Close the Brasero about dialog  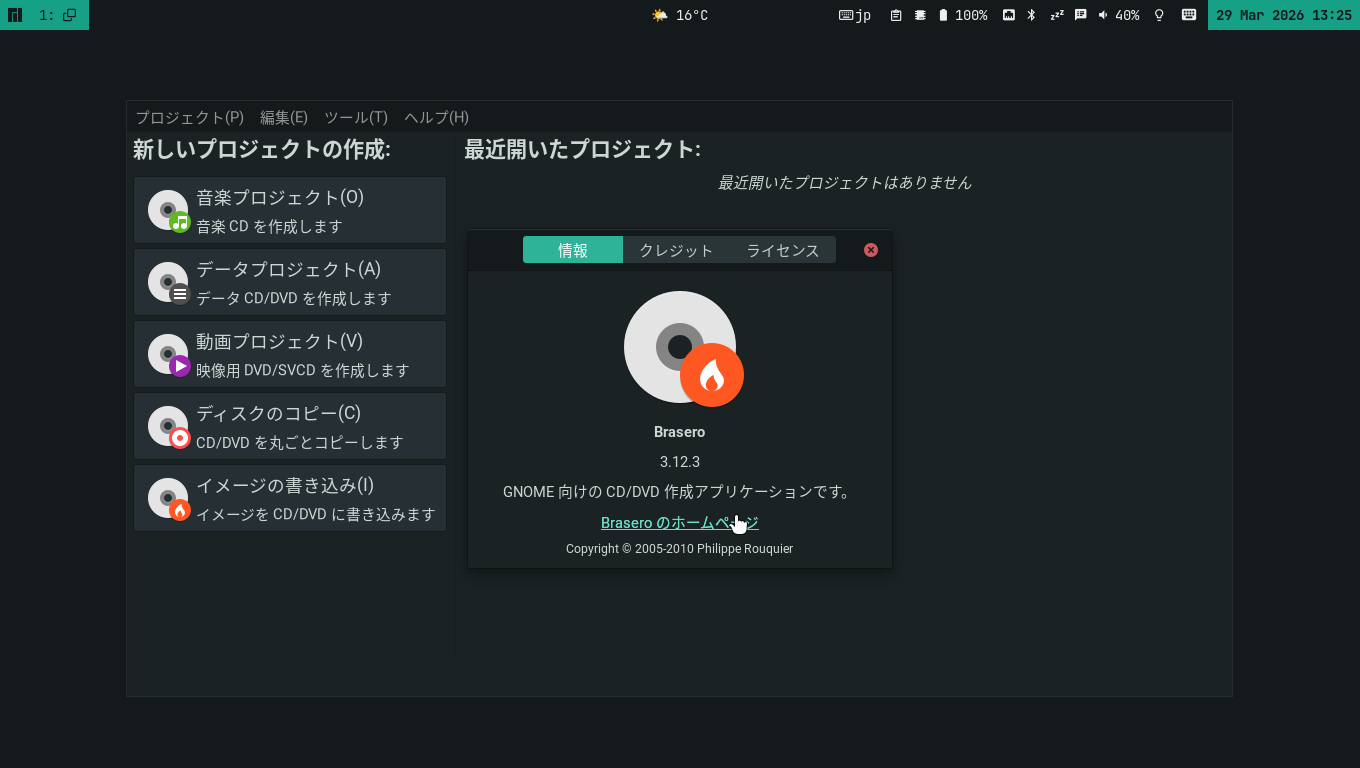[x=871, y=250]
